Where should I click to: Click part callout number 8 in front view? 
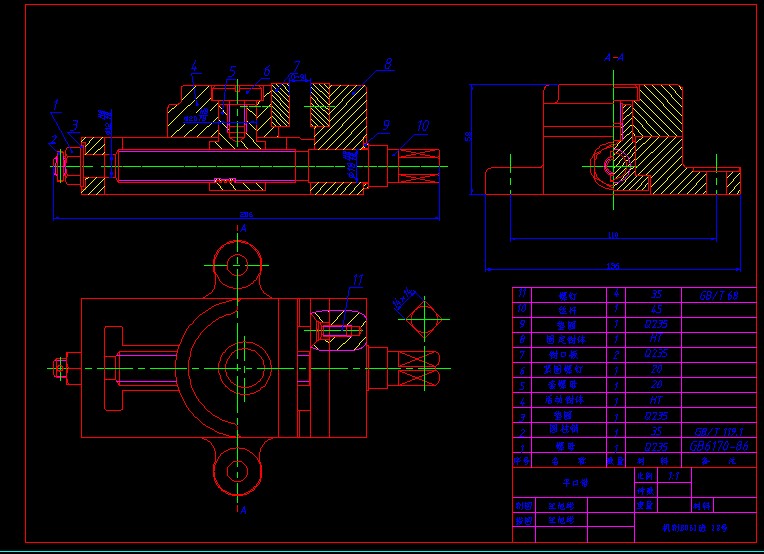coord(388,63)
